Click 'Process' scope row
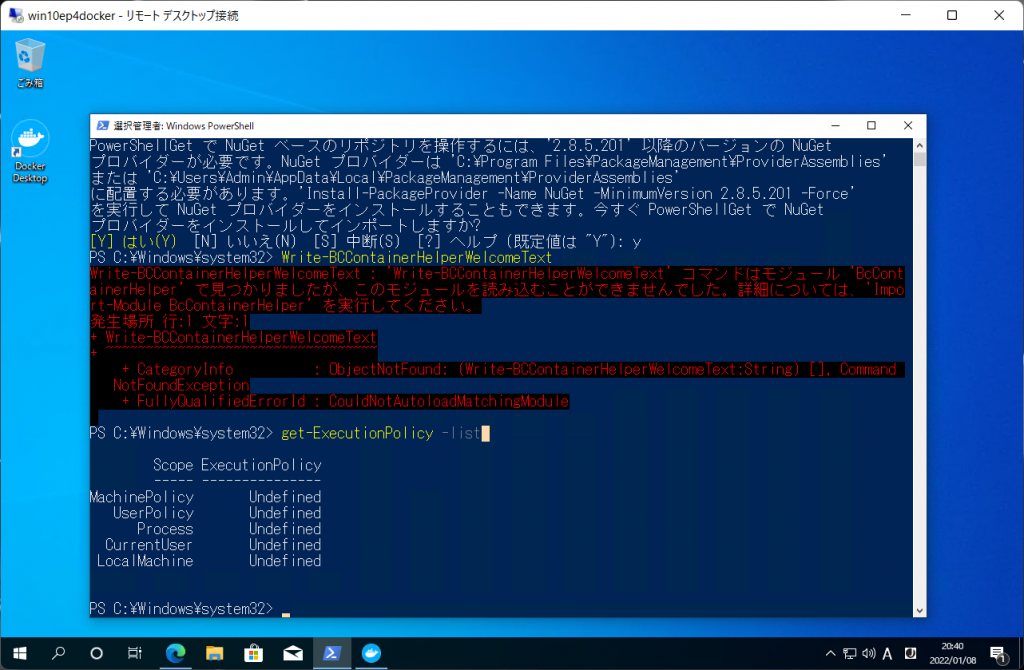 click(229, 529)
